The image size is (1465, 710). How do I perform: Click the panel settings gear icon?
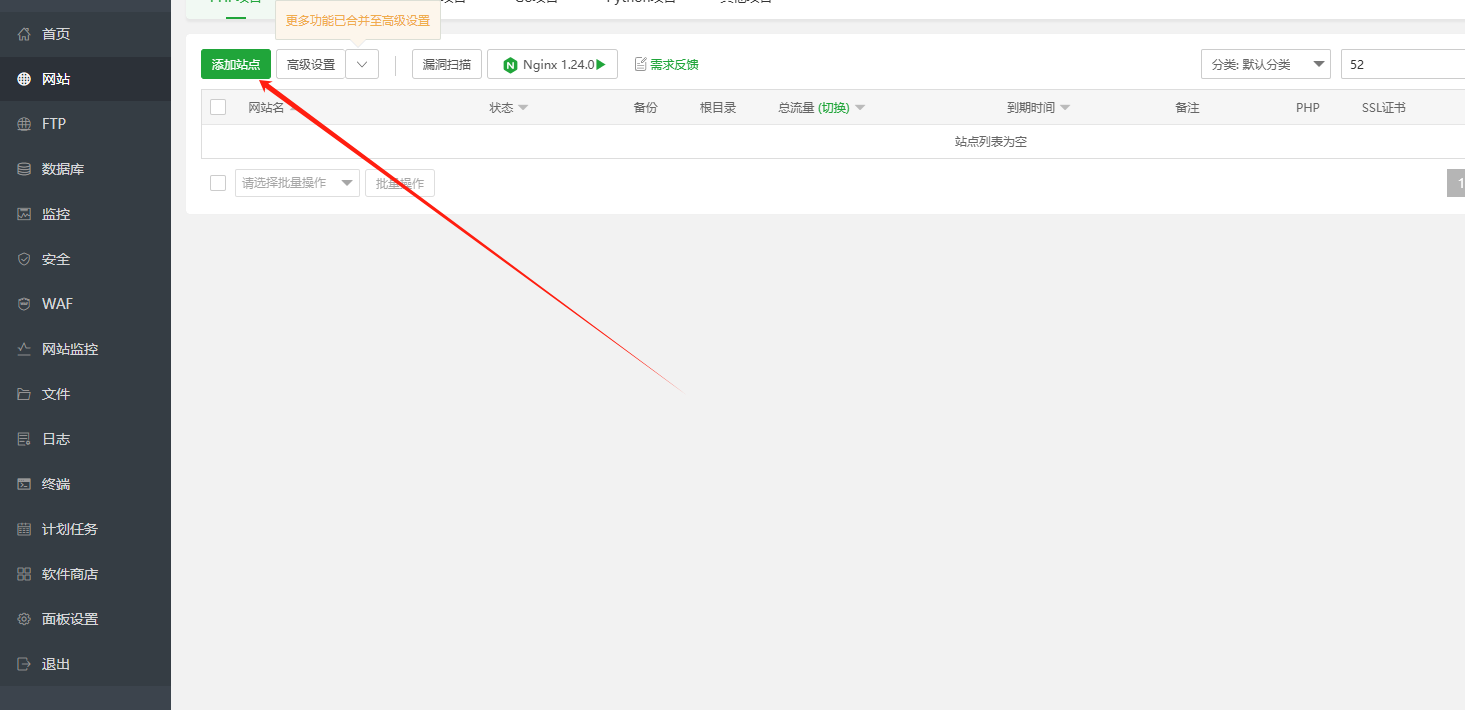(24, 619)
